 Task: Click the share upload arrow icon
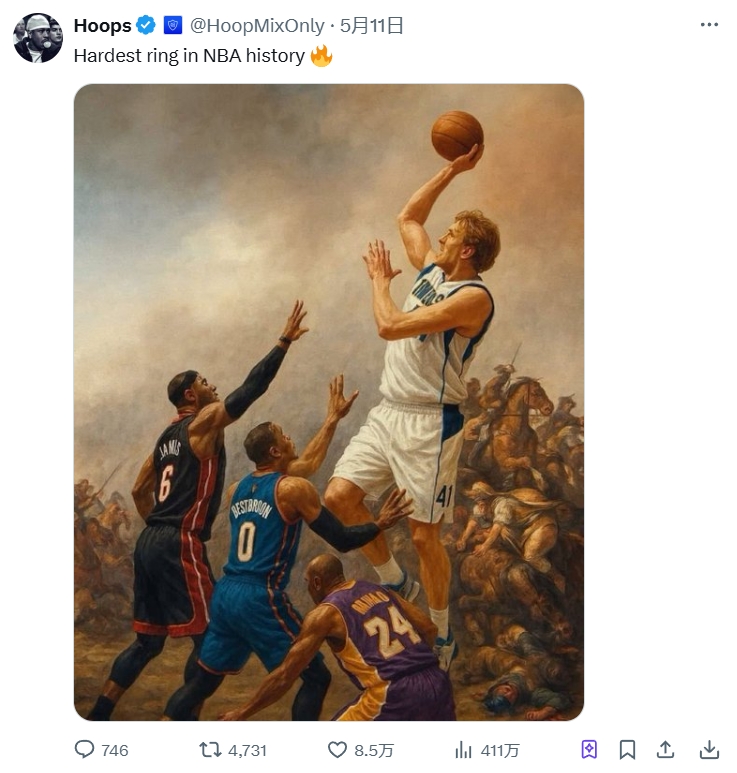coord(665,749)
